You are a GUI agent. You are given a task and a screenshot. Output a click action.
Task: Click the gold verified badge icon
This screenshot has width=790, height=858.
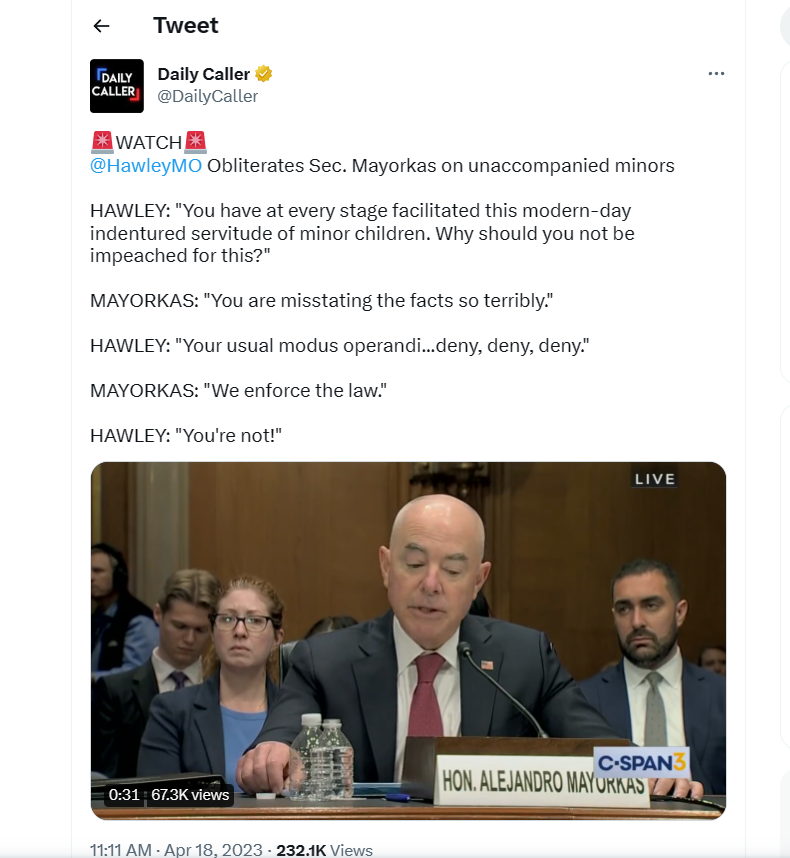pyautogui.click(x=264, y=73)
